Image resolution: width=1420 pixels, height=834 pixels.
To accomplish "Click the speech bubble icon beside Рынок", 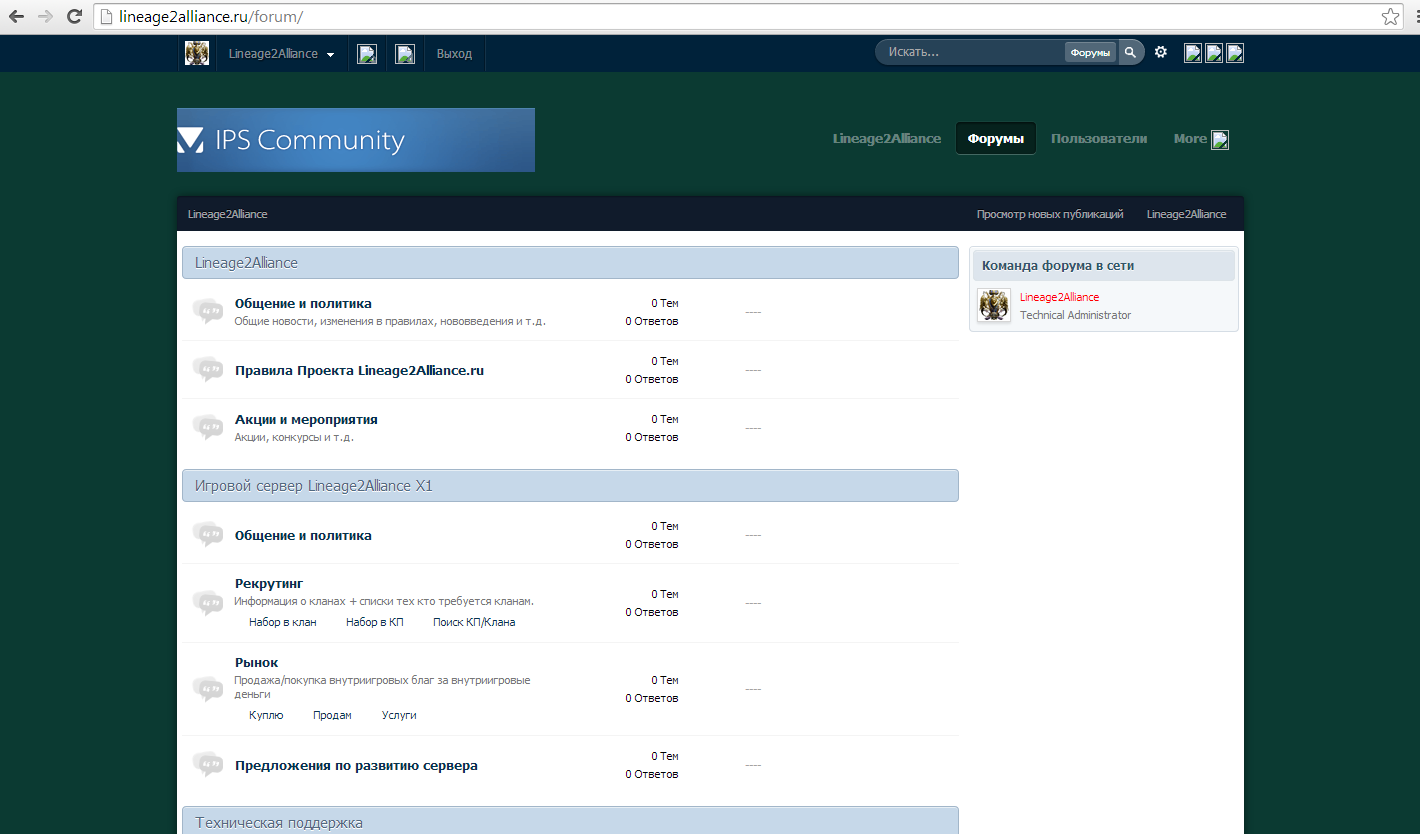I will (208, 689).
